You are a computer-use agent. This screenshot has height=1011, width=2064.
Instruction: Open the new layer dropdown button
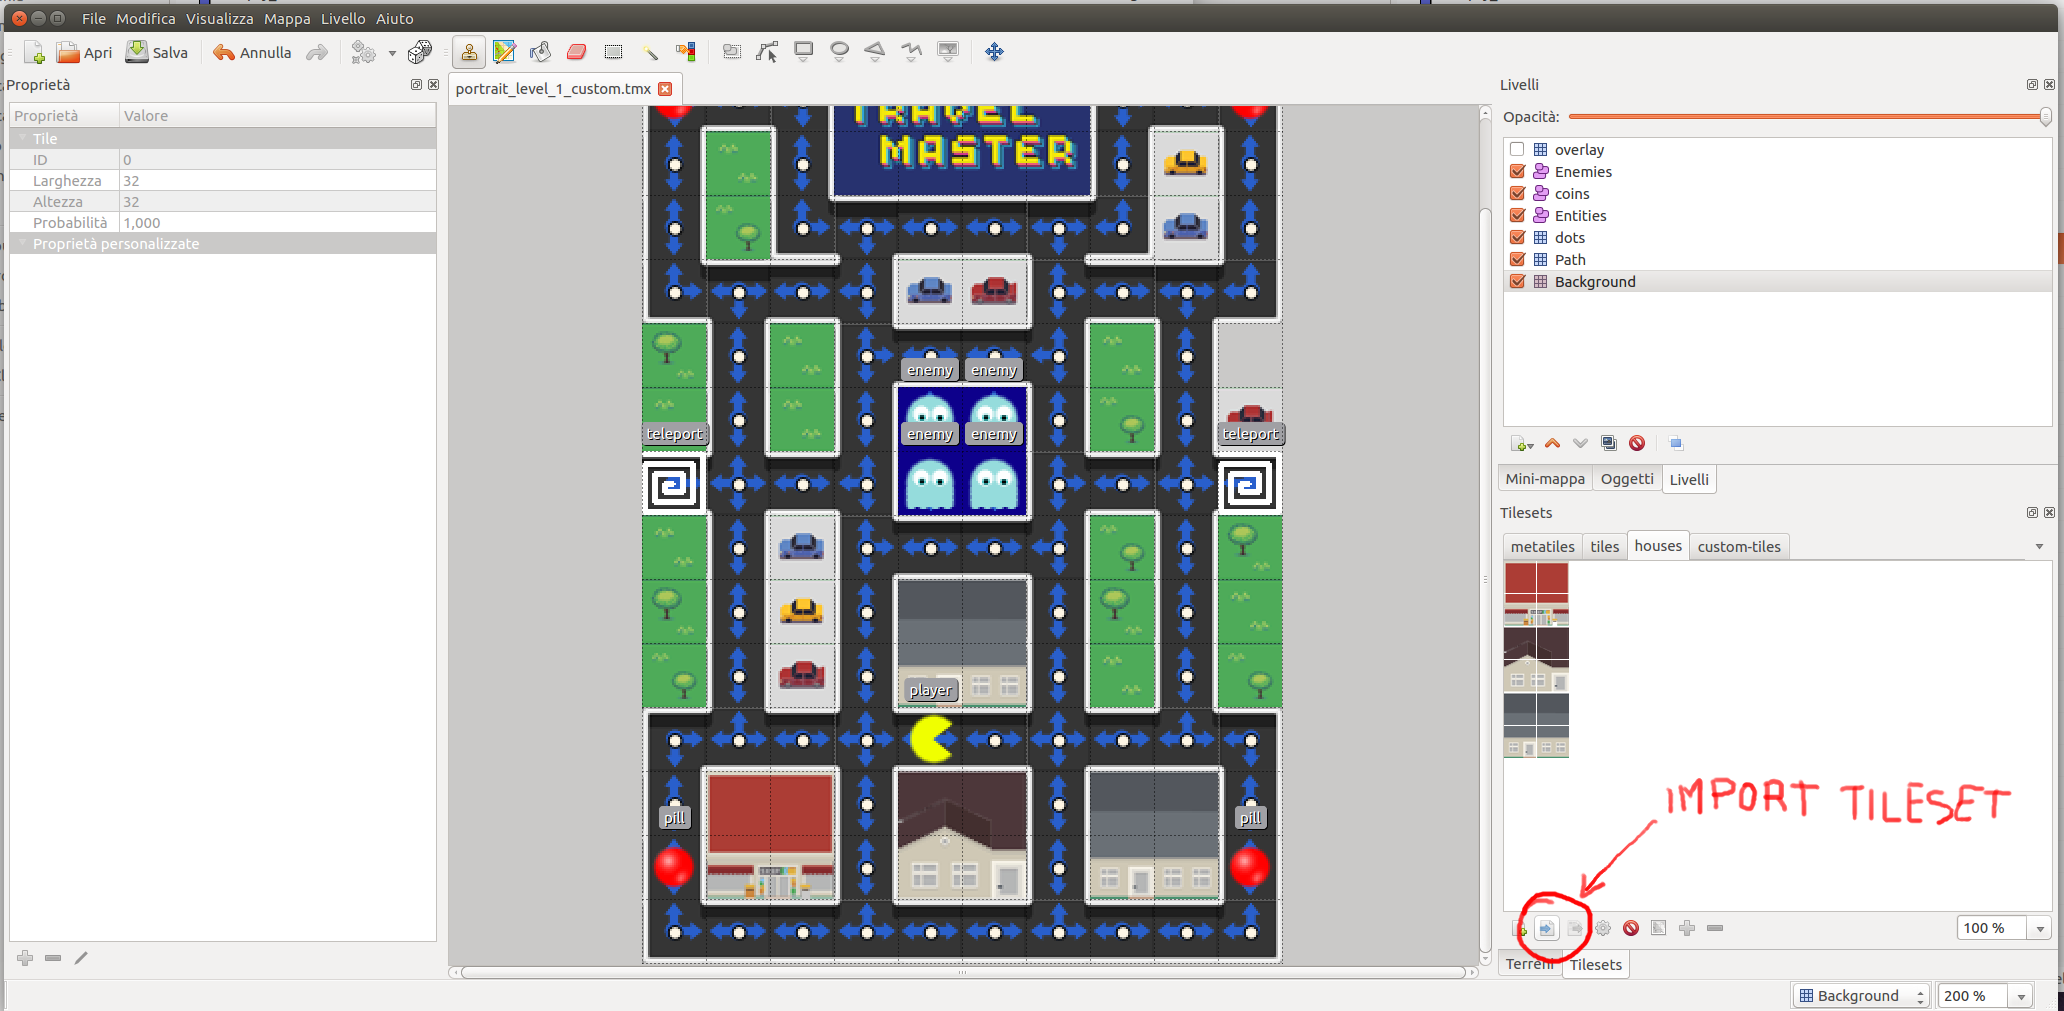click(x=1522, y=444)
